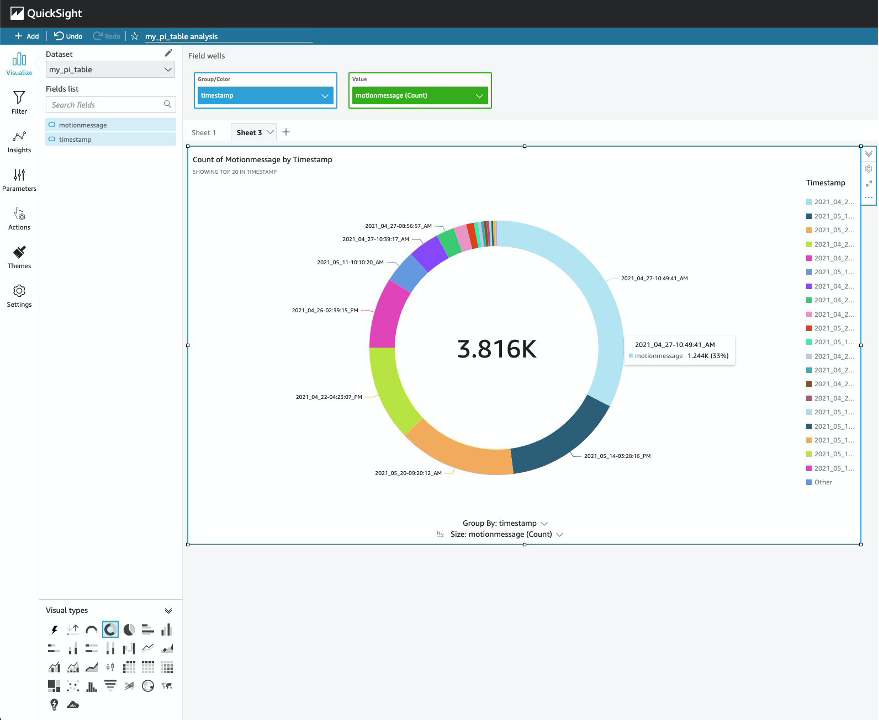The height and width of the screenshot is (720, 879).
Task: Click the Redo button
Action: click(107, 36)
